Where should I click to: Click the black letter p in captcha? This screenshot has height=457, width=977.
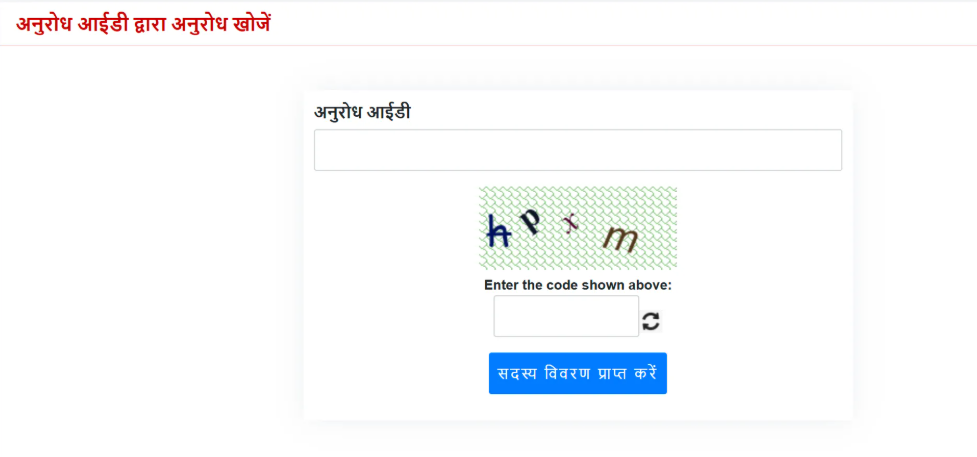(x=530, y=220)
